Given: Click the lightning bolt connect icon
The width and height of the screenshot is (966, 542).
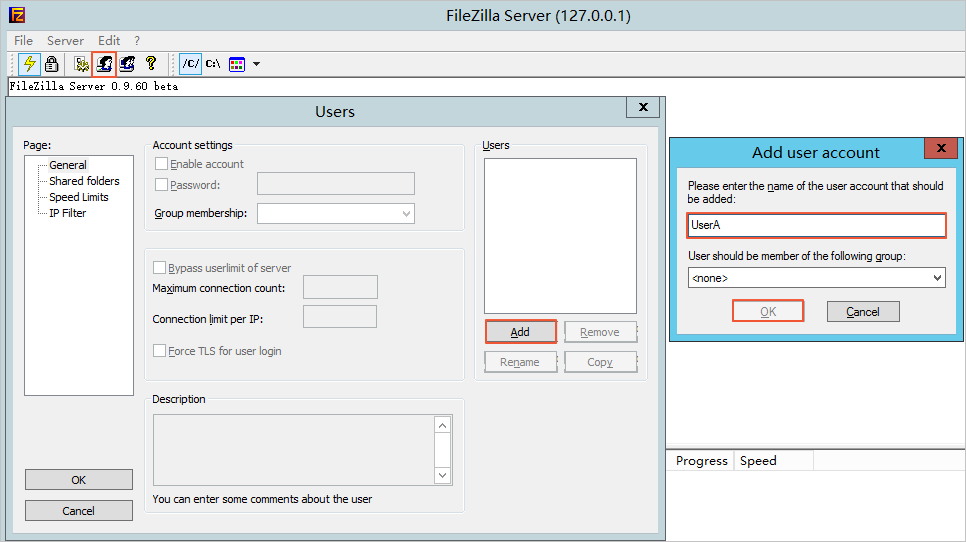Looking at the screenshot, I should click(x=29, y=63).
